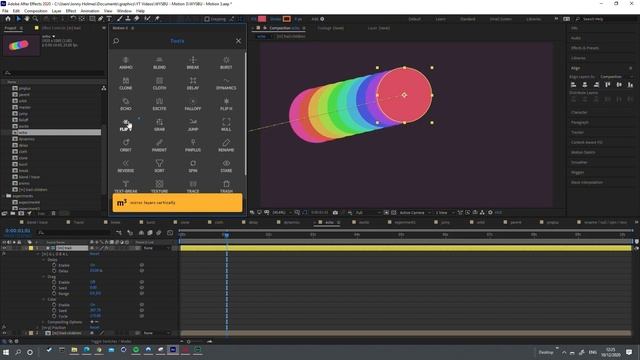
Task: Open the Effect menu
Action: [71, 11]
